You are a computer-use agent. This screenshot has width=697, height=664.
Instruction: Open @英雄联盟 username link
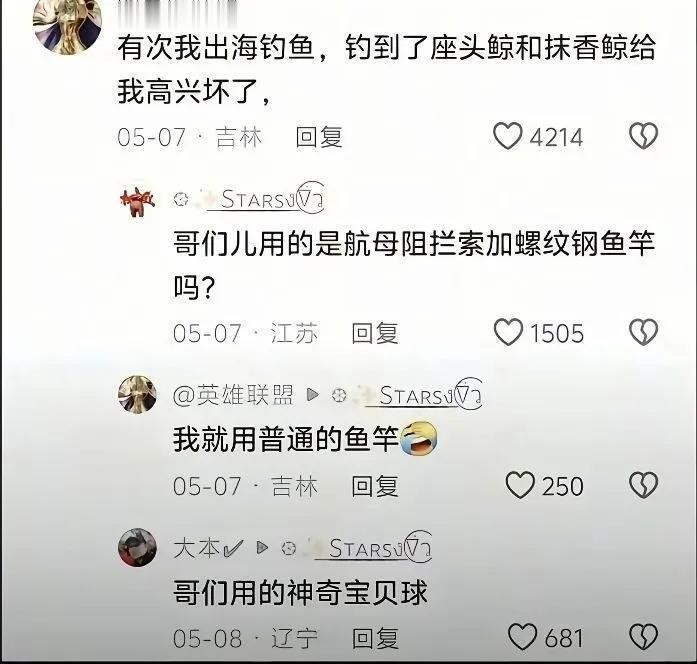[233, 395]
